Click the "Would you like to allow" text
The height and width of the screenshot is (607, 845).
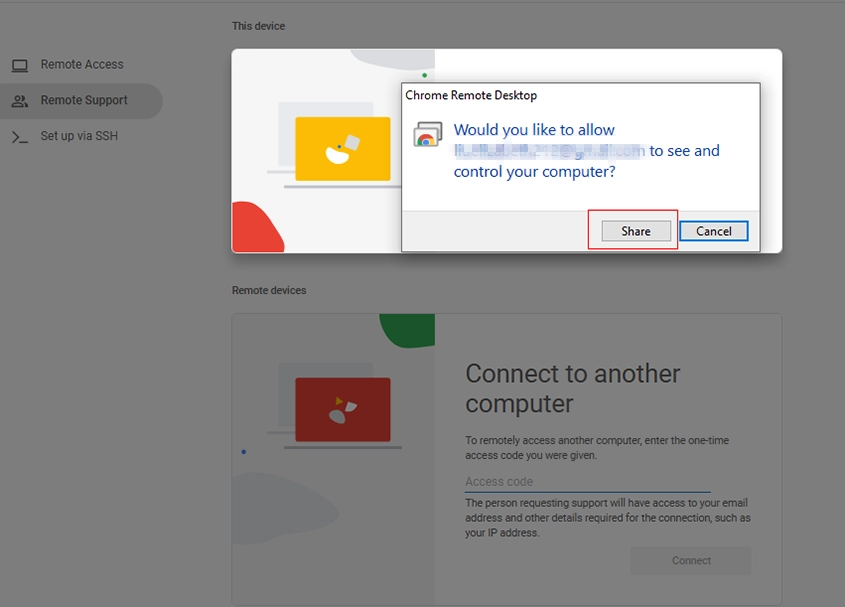[x=534, y=130]
